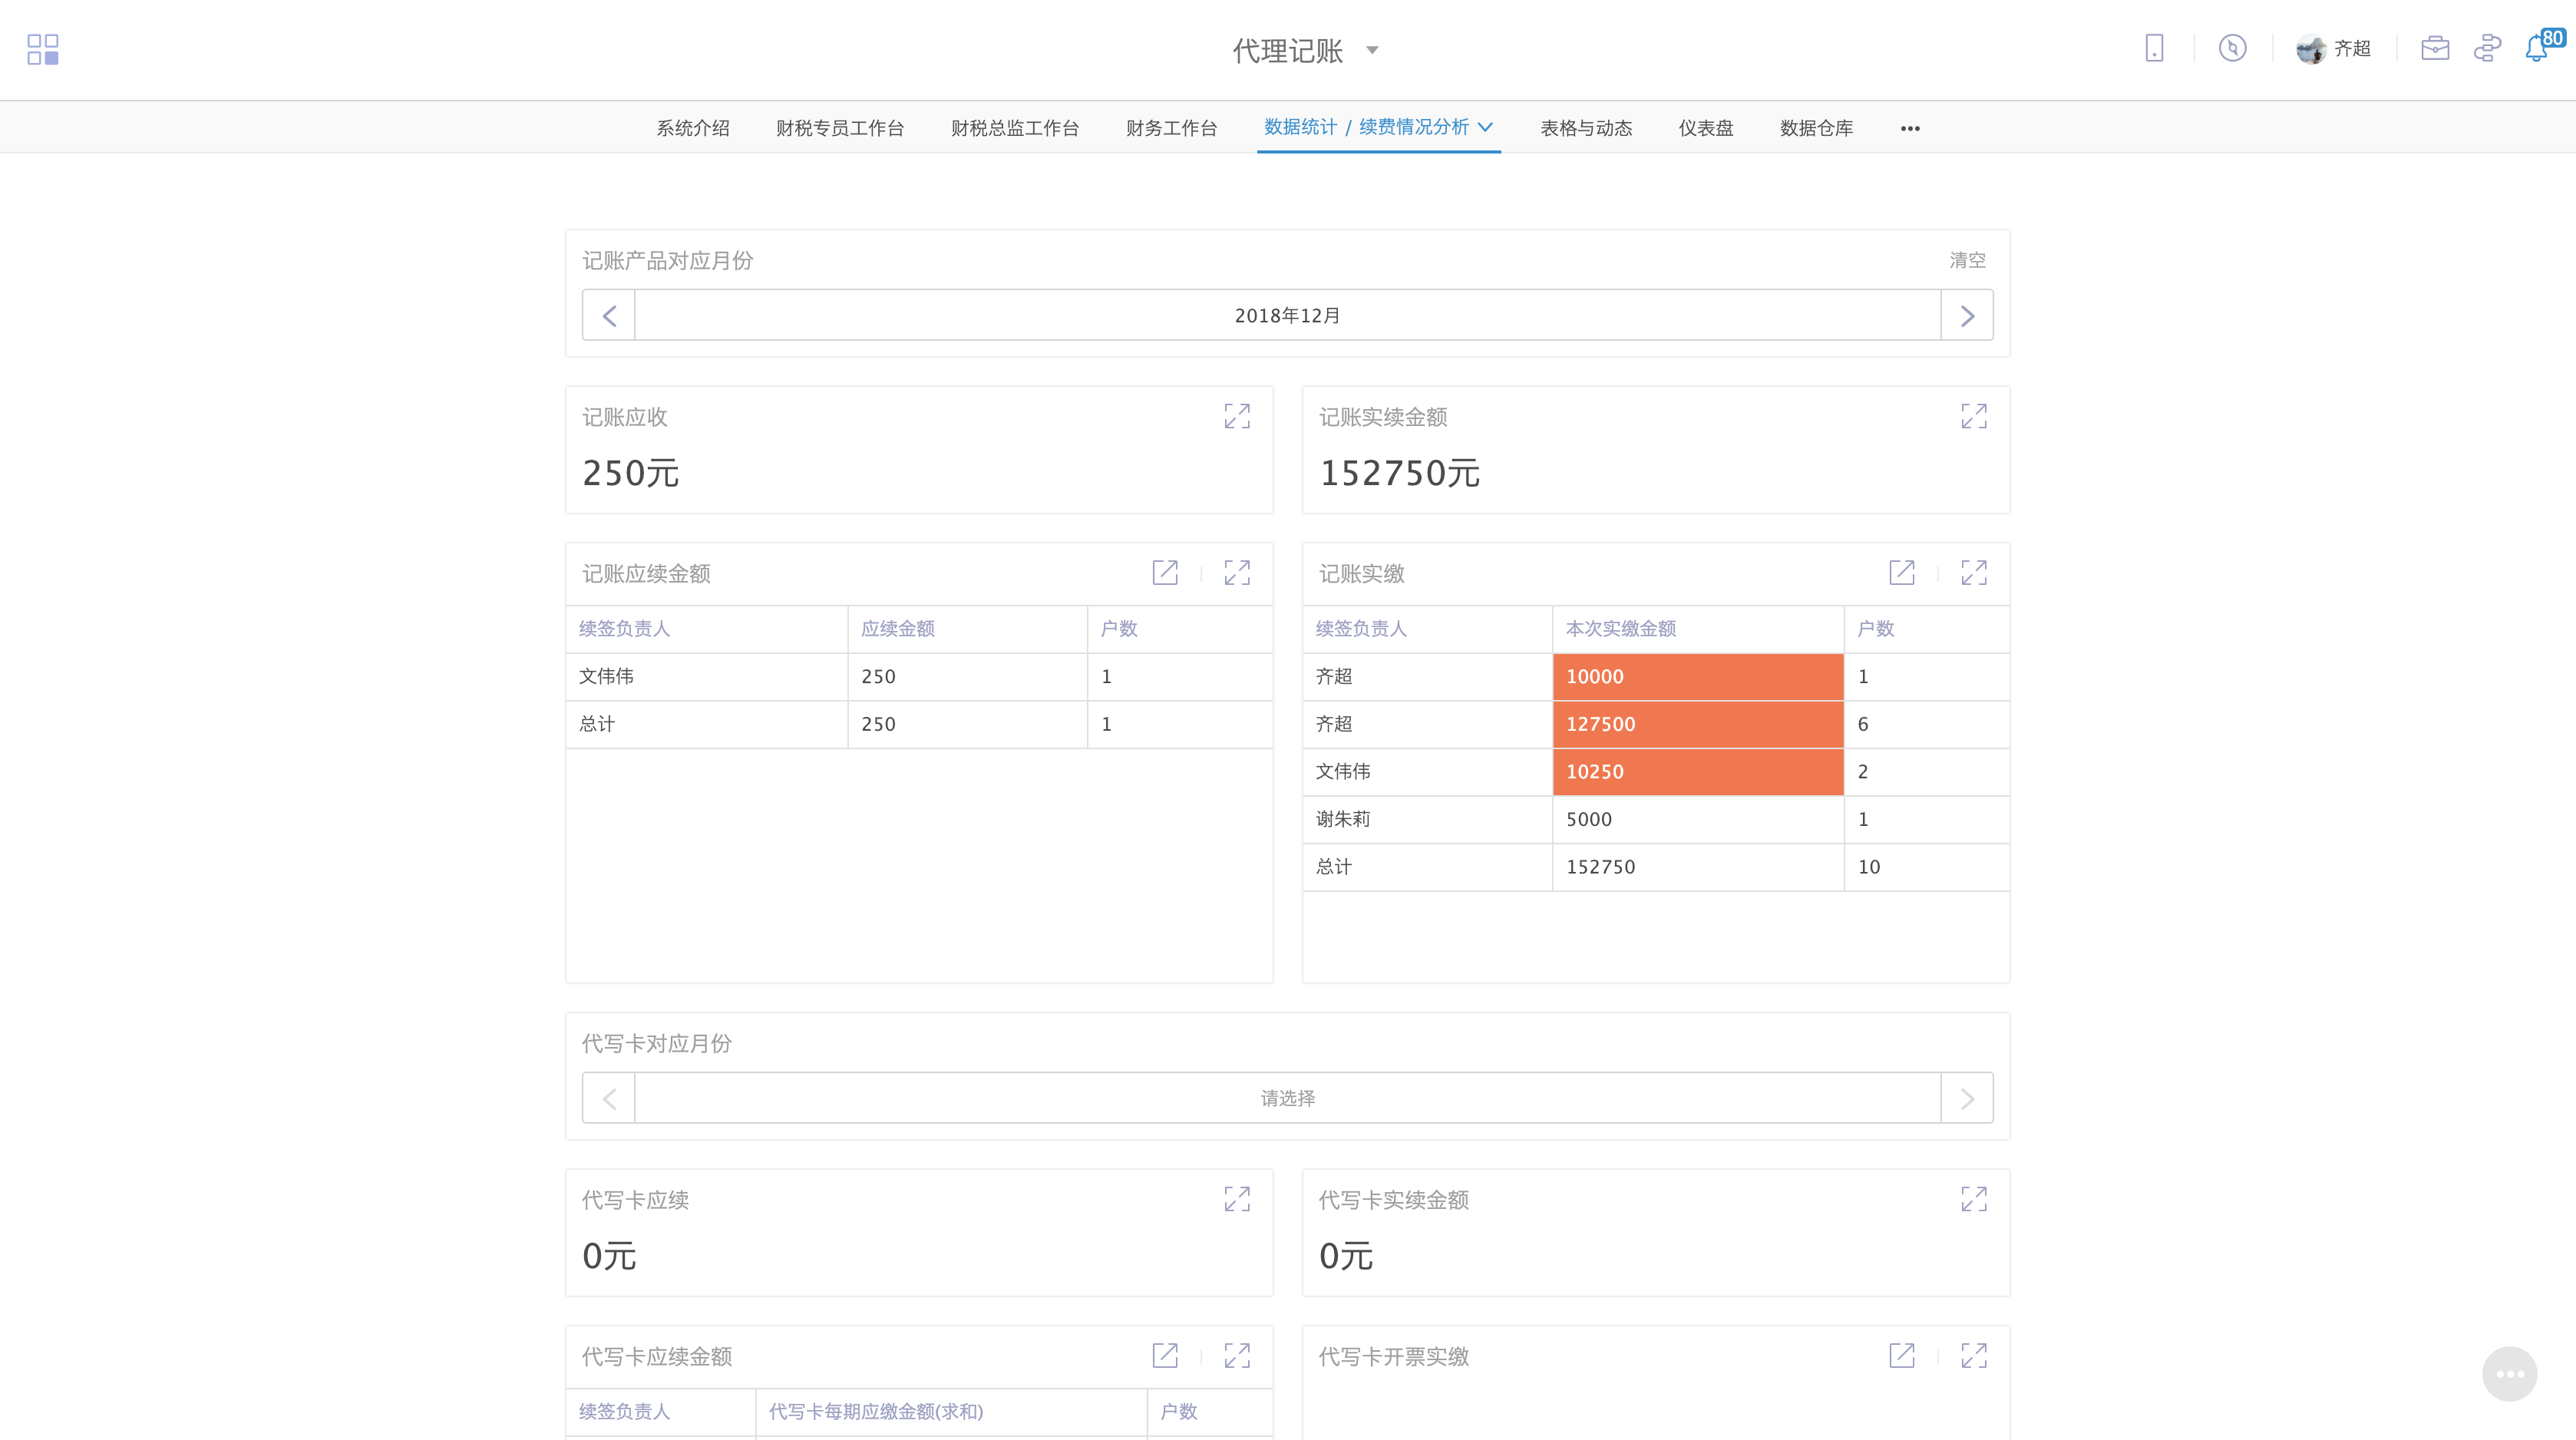
Task: Open the 代写卡开票实缴 panel in a new view
Action: (1902, 1355)
